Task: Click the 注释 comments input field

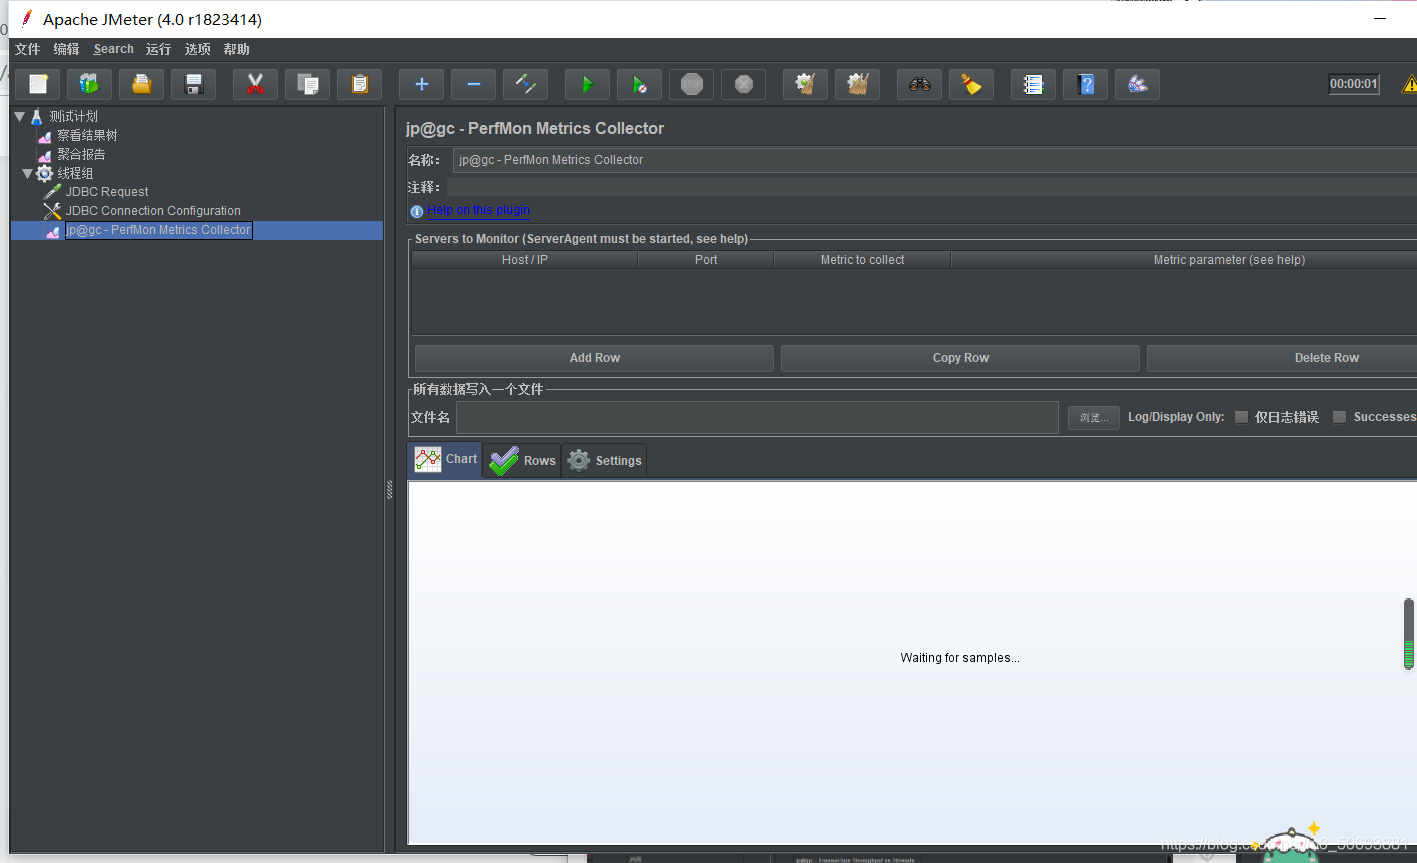Action: pyautogui.click(x=931, y=187)
